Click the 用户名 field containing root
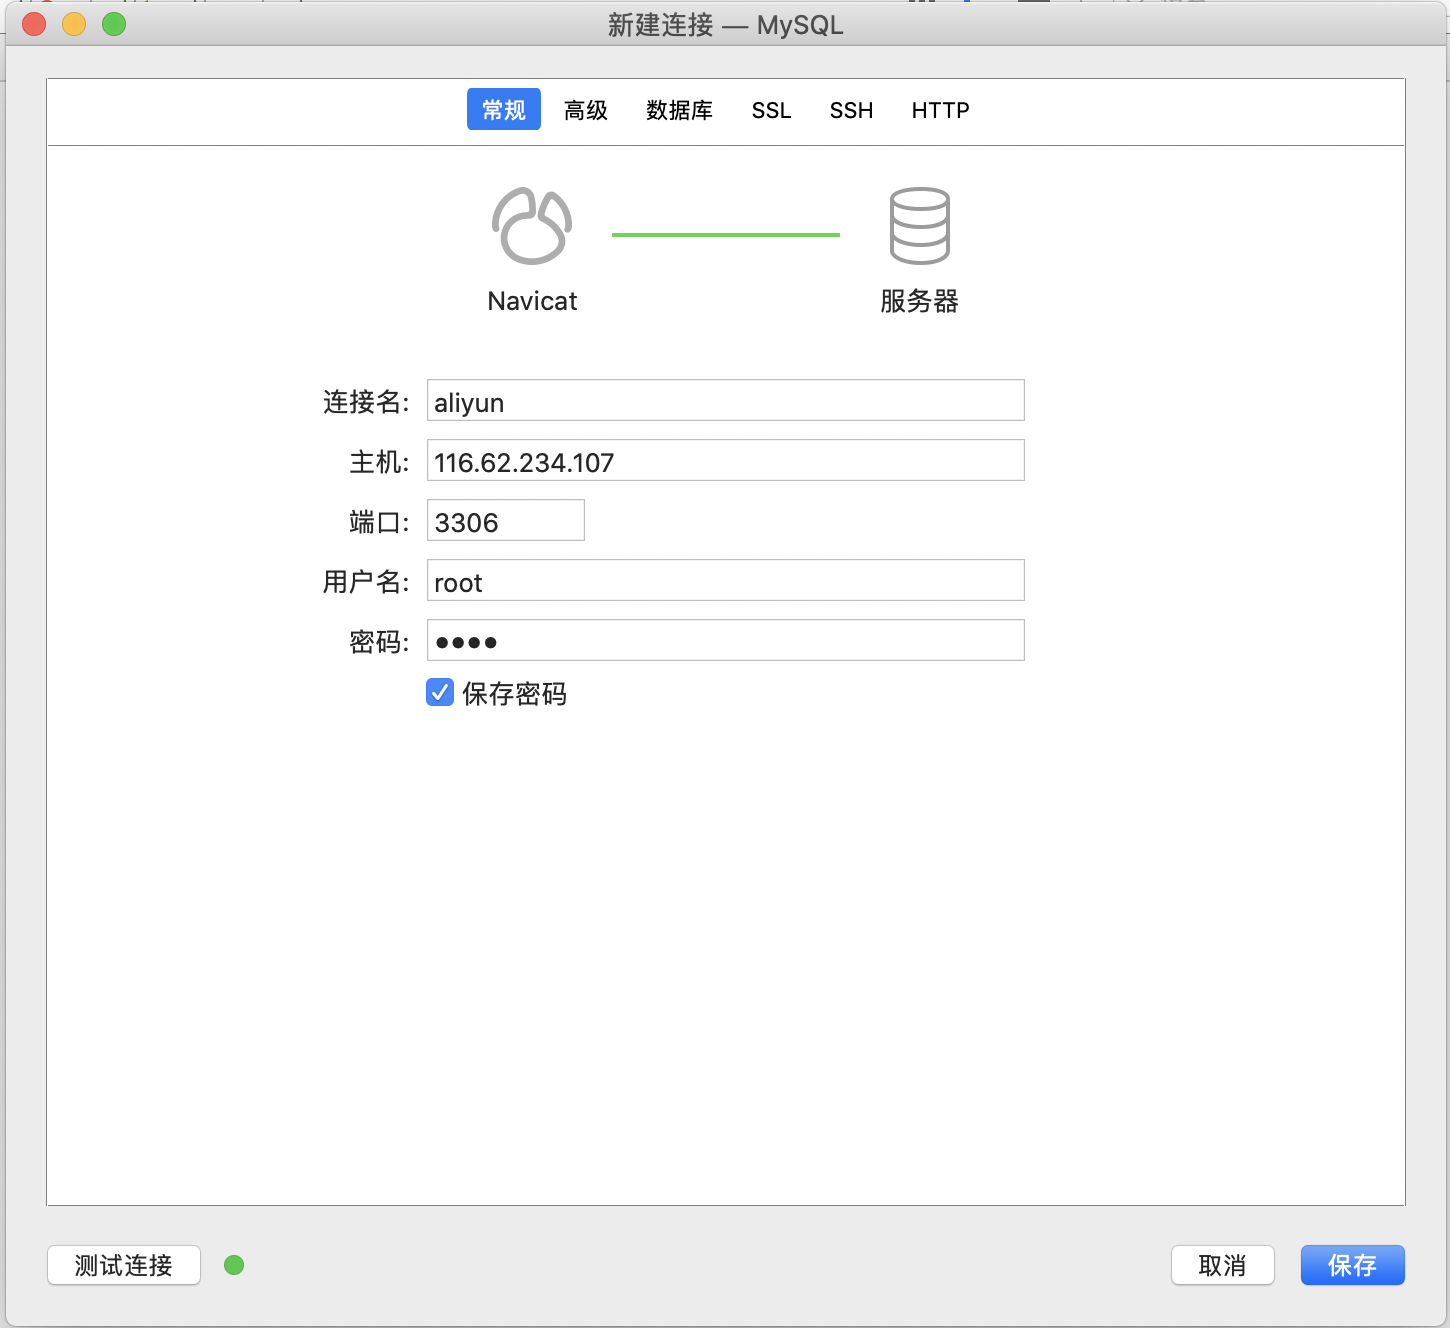 pyautogui.click(x=725, y=580)
